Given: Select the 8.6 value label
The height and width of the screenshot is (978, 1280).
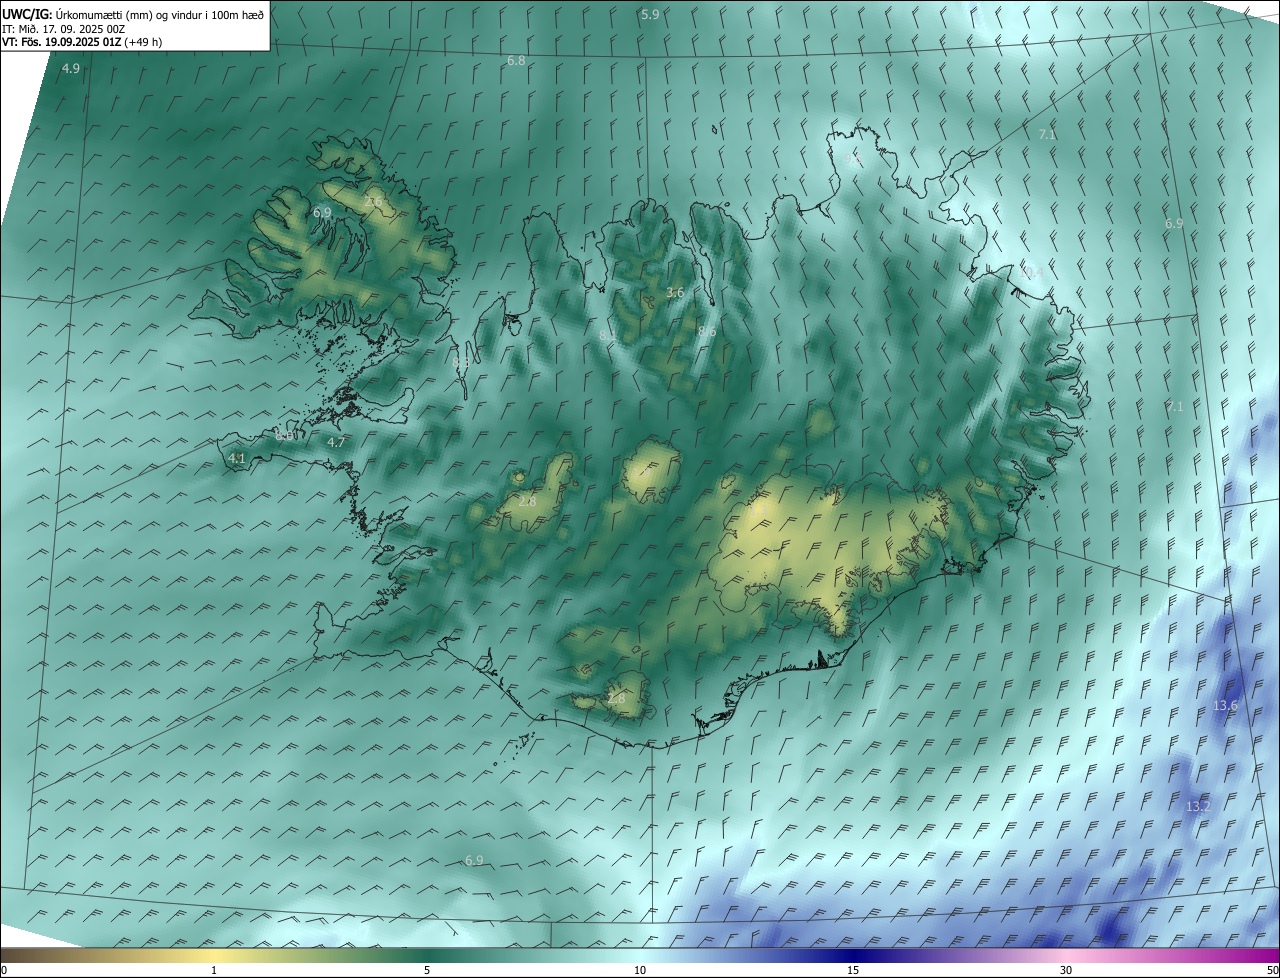Looking at the screenshot, I should pyautogui.click(x=707, y=332).
